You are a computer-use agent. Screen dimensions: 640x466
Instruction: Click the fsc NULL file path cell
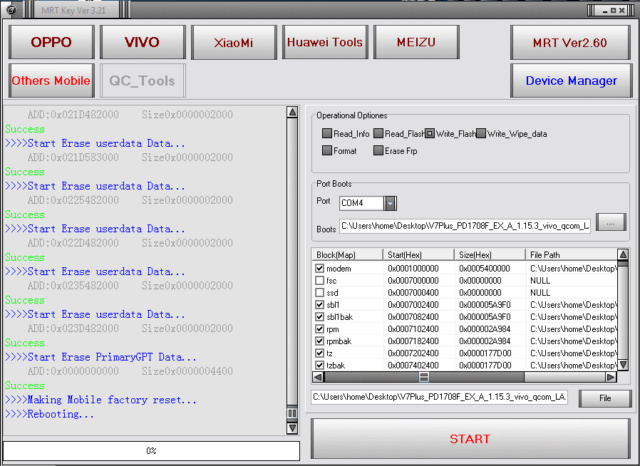540,281
